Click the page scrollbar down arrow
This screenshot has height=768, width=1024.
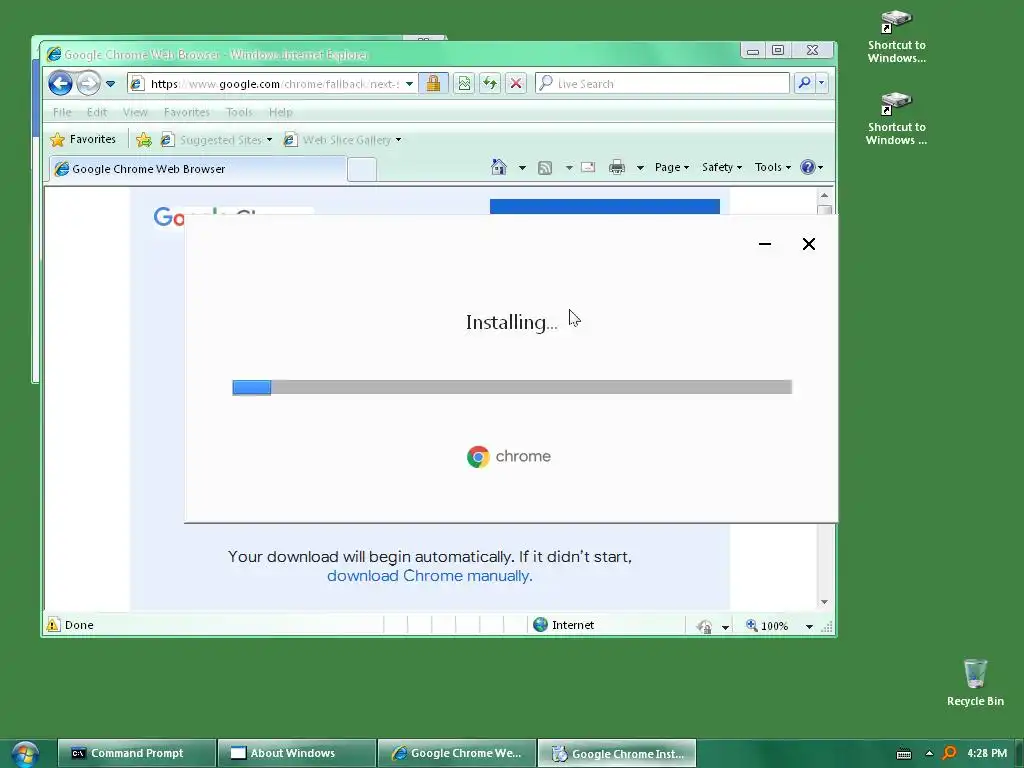pyautogui.click(x=824, y=602)
